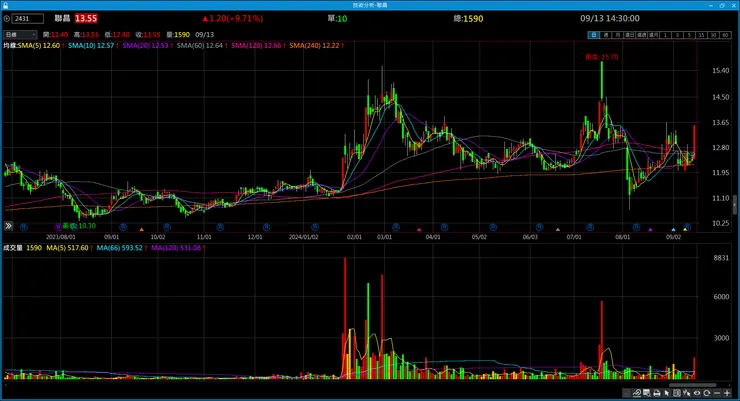Image resolution: width=740 pixels, height=401 pixels.
Task: Open the window search/magnify icon
Action: pos(647,393)
